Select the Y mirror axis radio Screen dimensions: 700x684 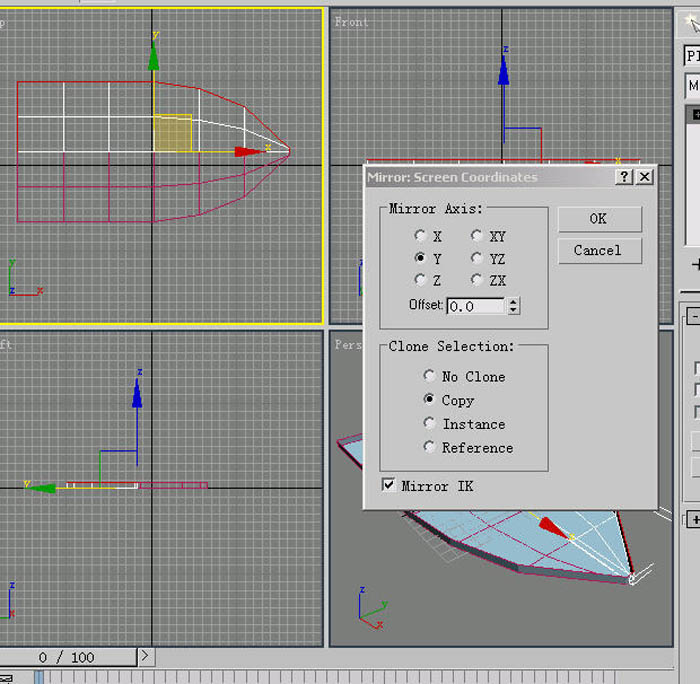click(420, 258)
